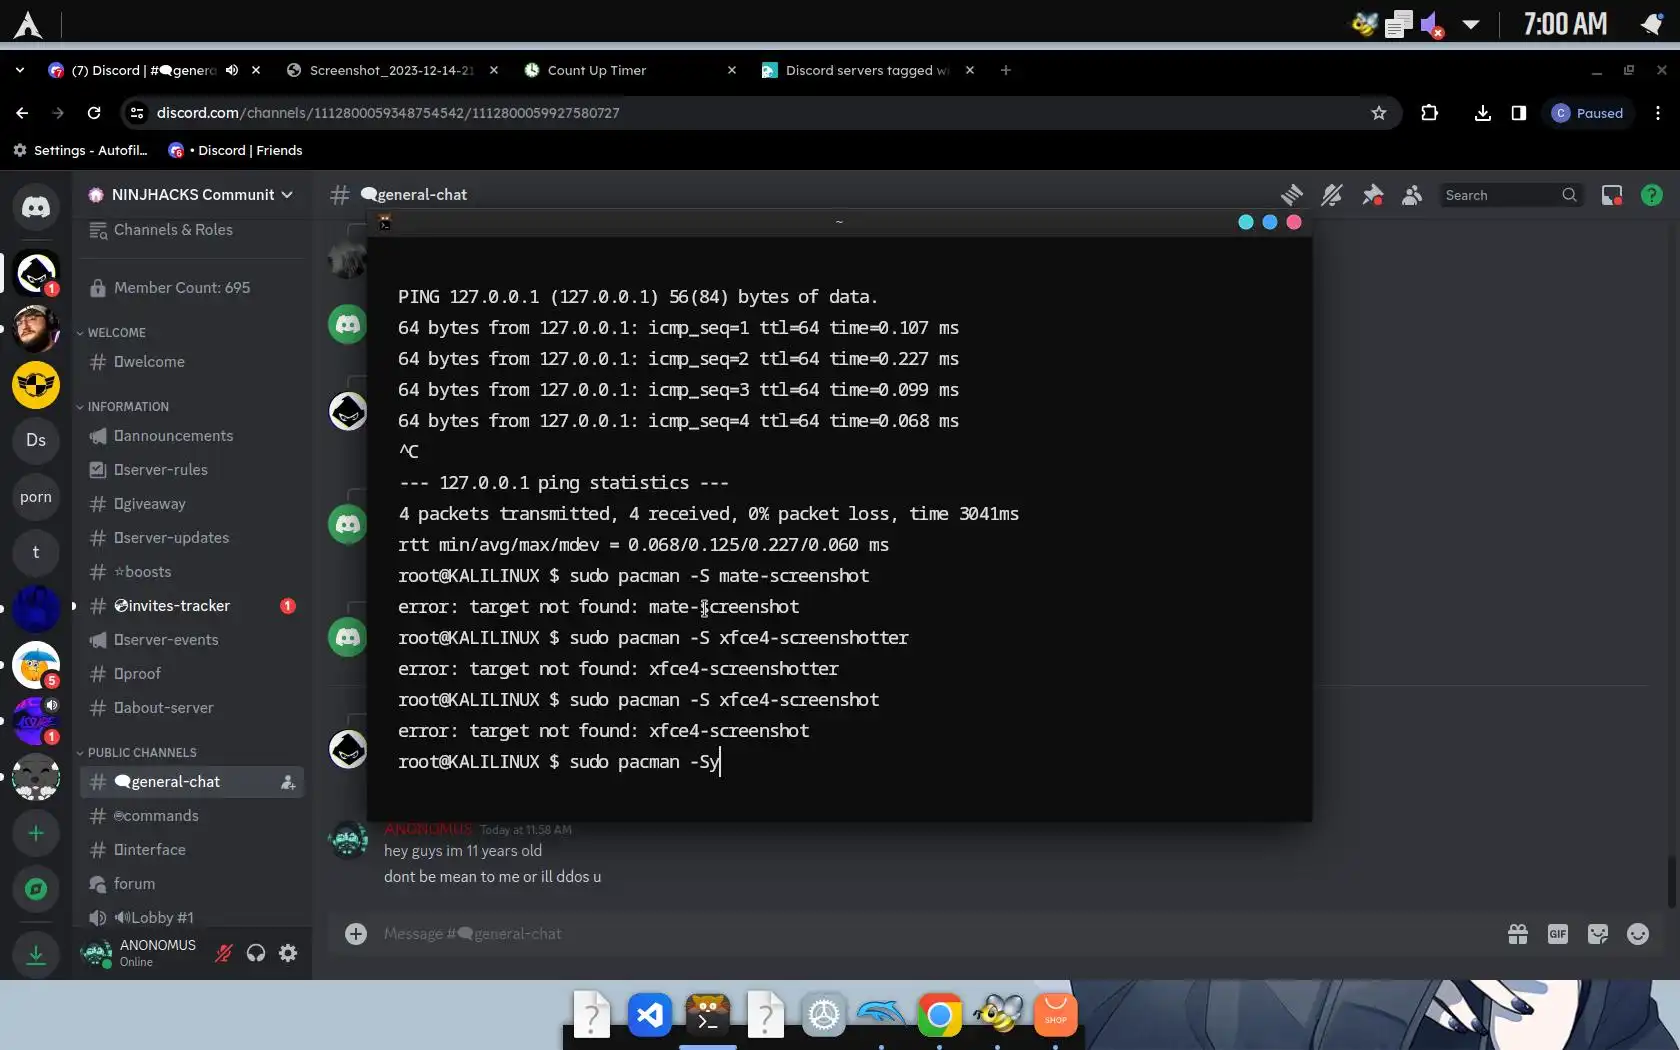Open the Discord inbox icon

point(1612,195)
